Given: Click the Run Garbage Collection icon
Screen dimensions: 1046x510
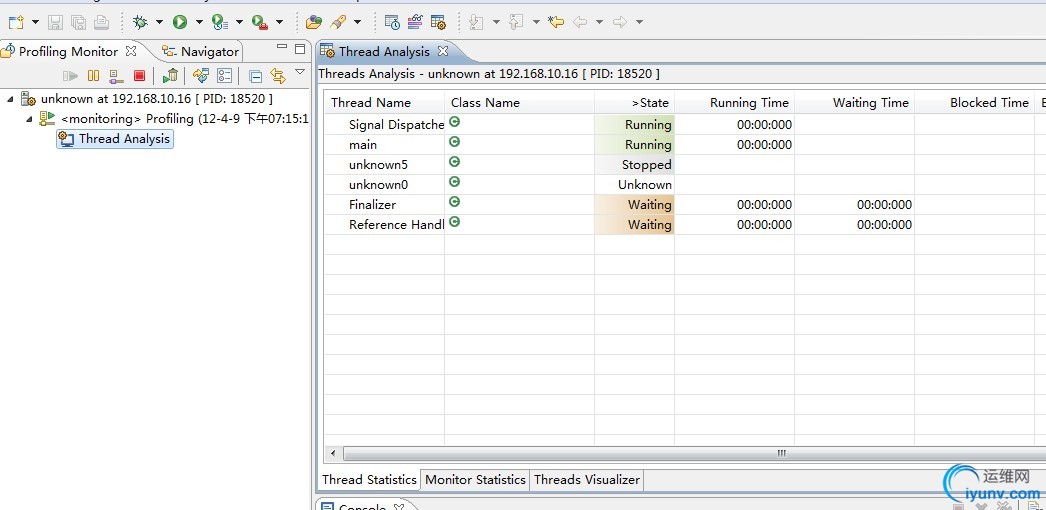Looking at the screenshot, I should [171, 76].
